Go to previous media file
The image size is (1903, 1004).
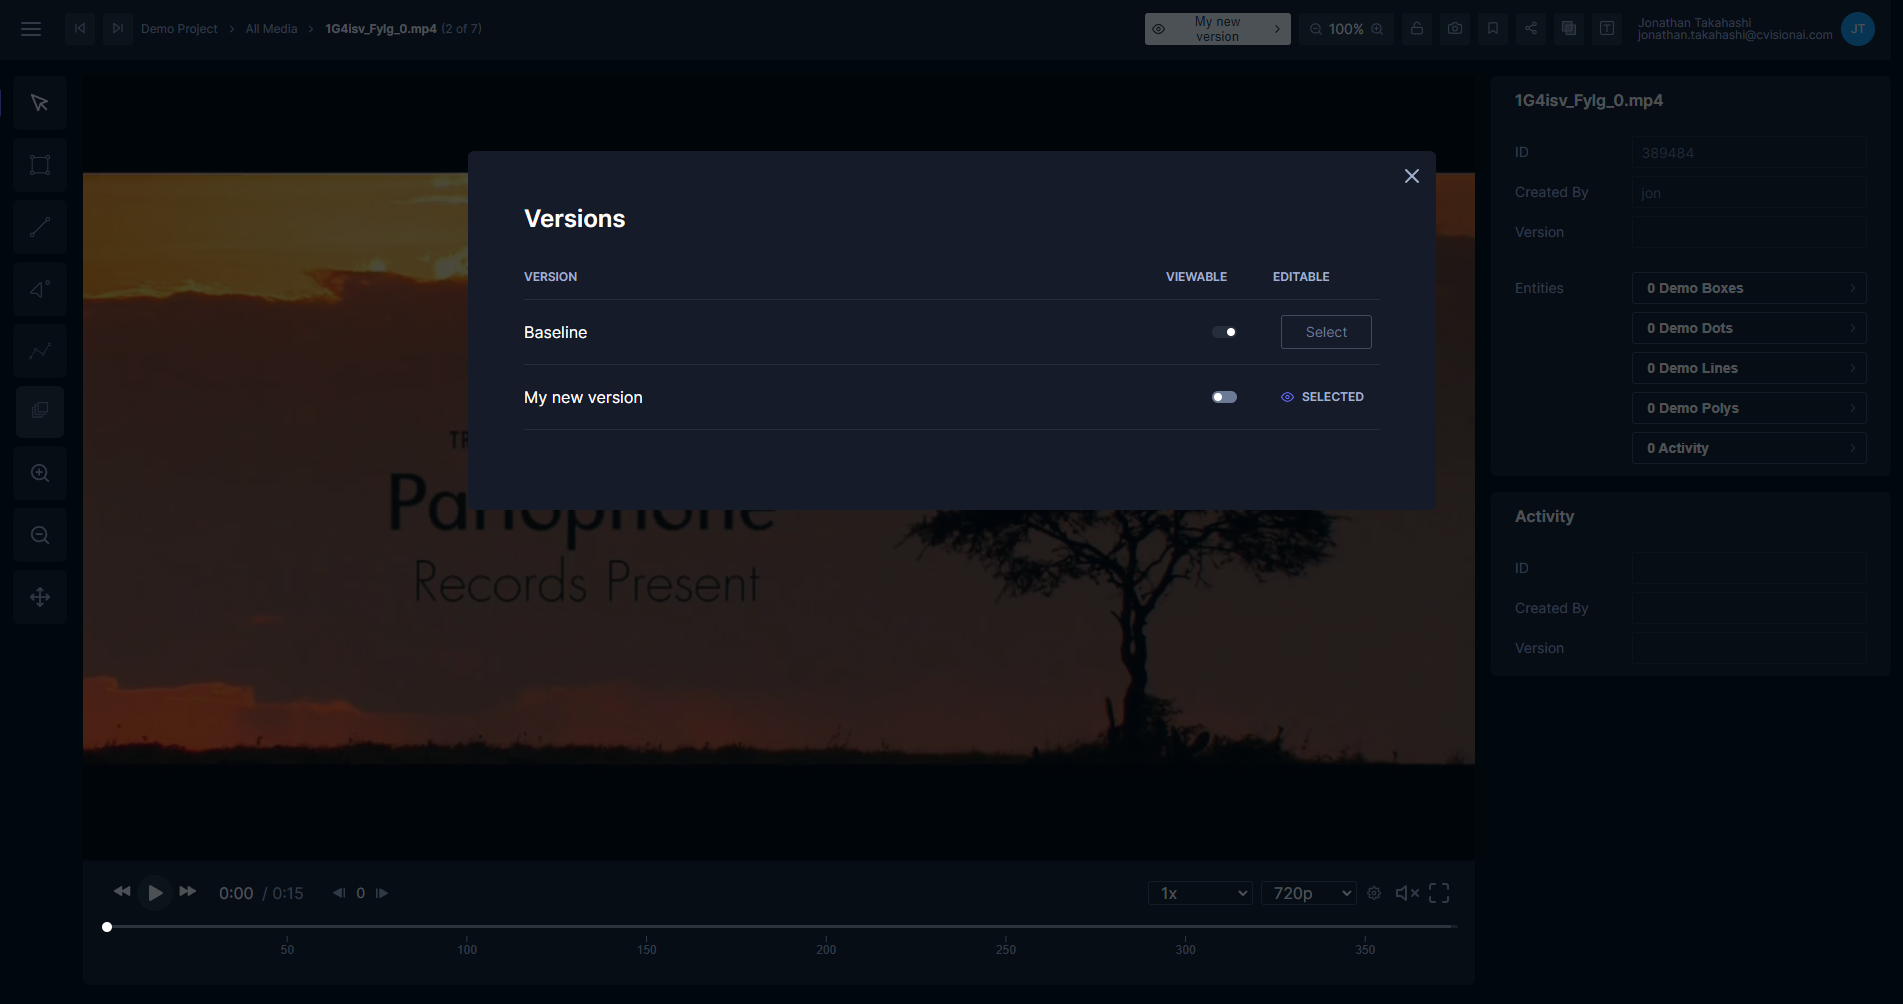tap(80, 29)
